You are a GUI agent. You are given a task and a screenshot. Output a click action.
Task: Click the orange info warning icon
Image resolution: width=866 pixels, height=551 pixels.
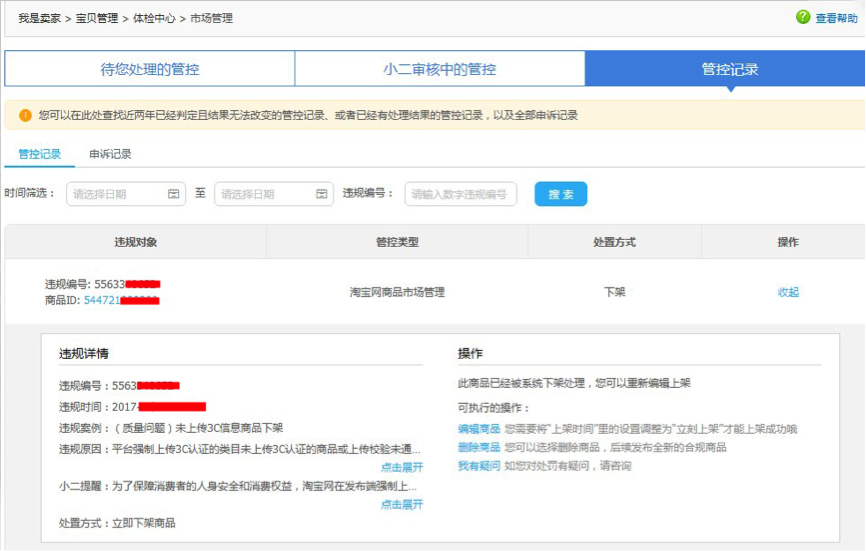coord(25,116)
